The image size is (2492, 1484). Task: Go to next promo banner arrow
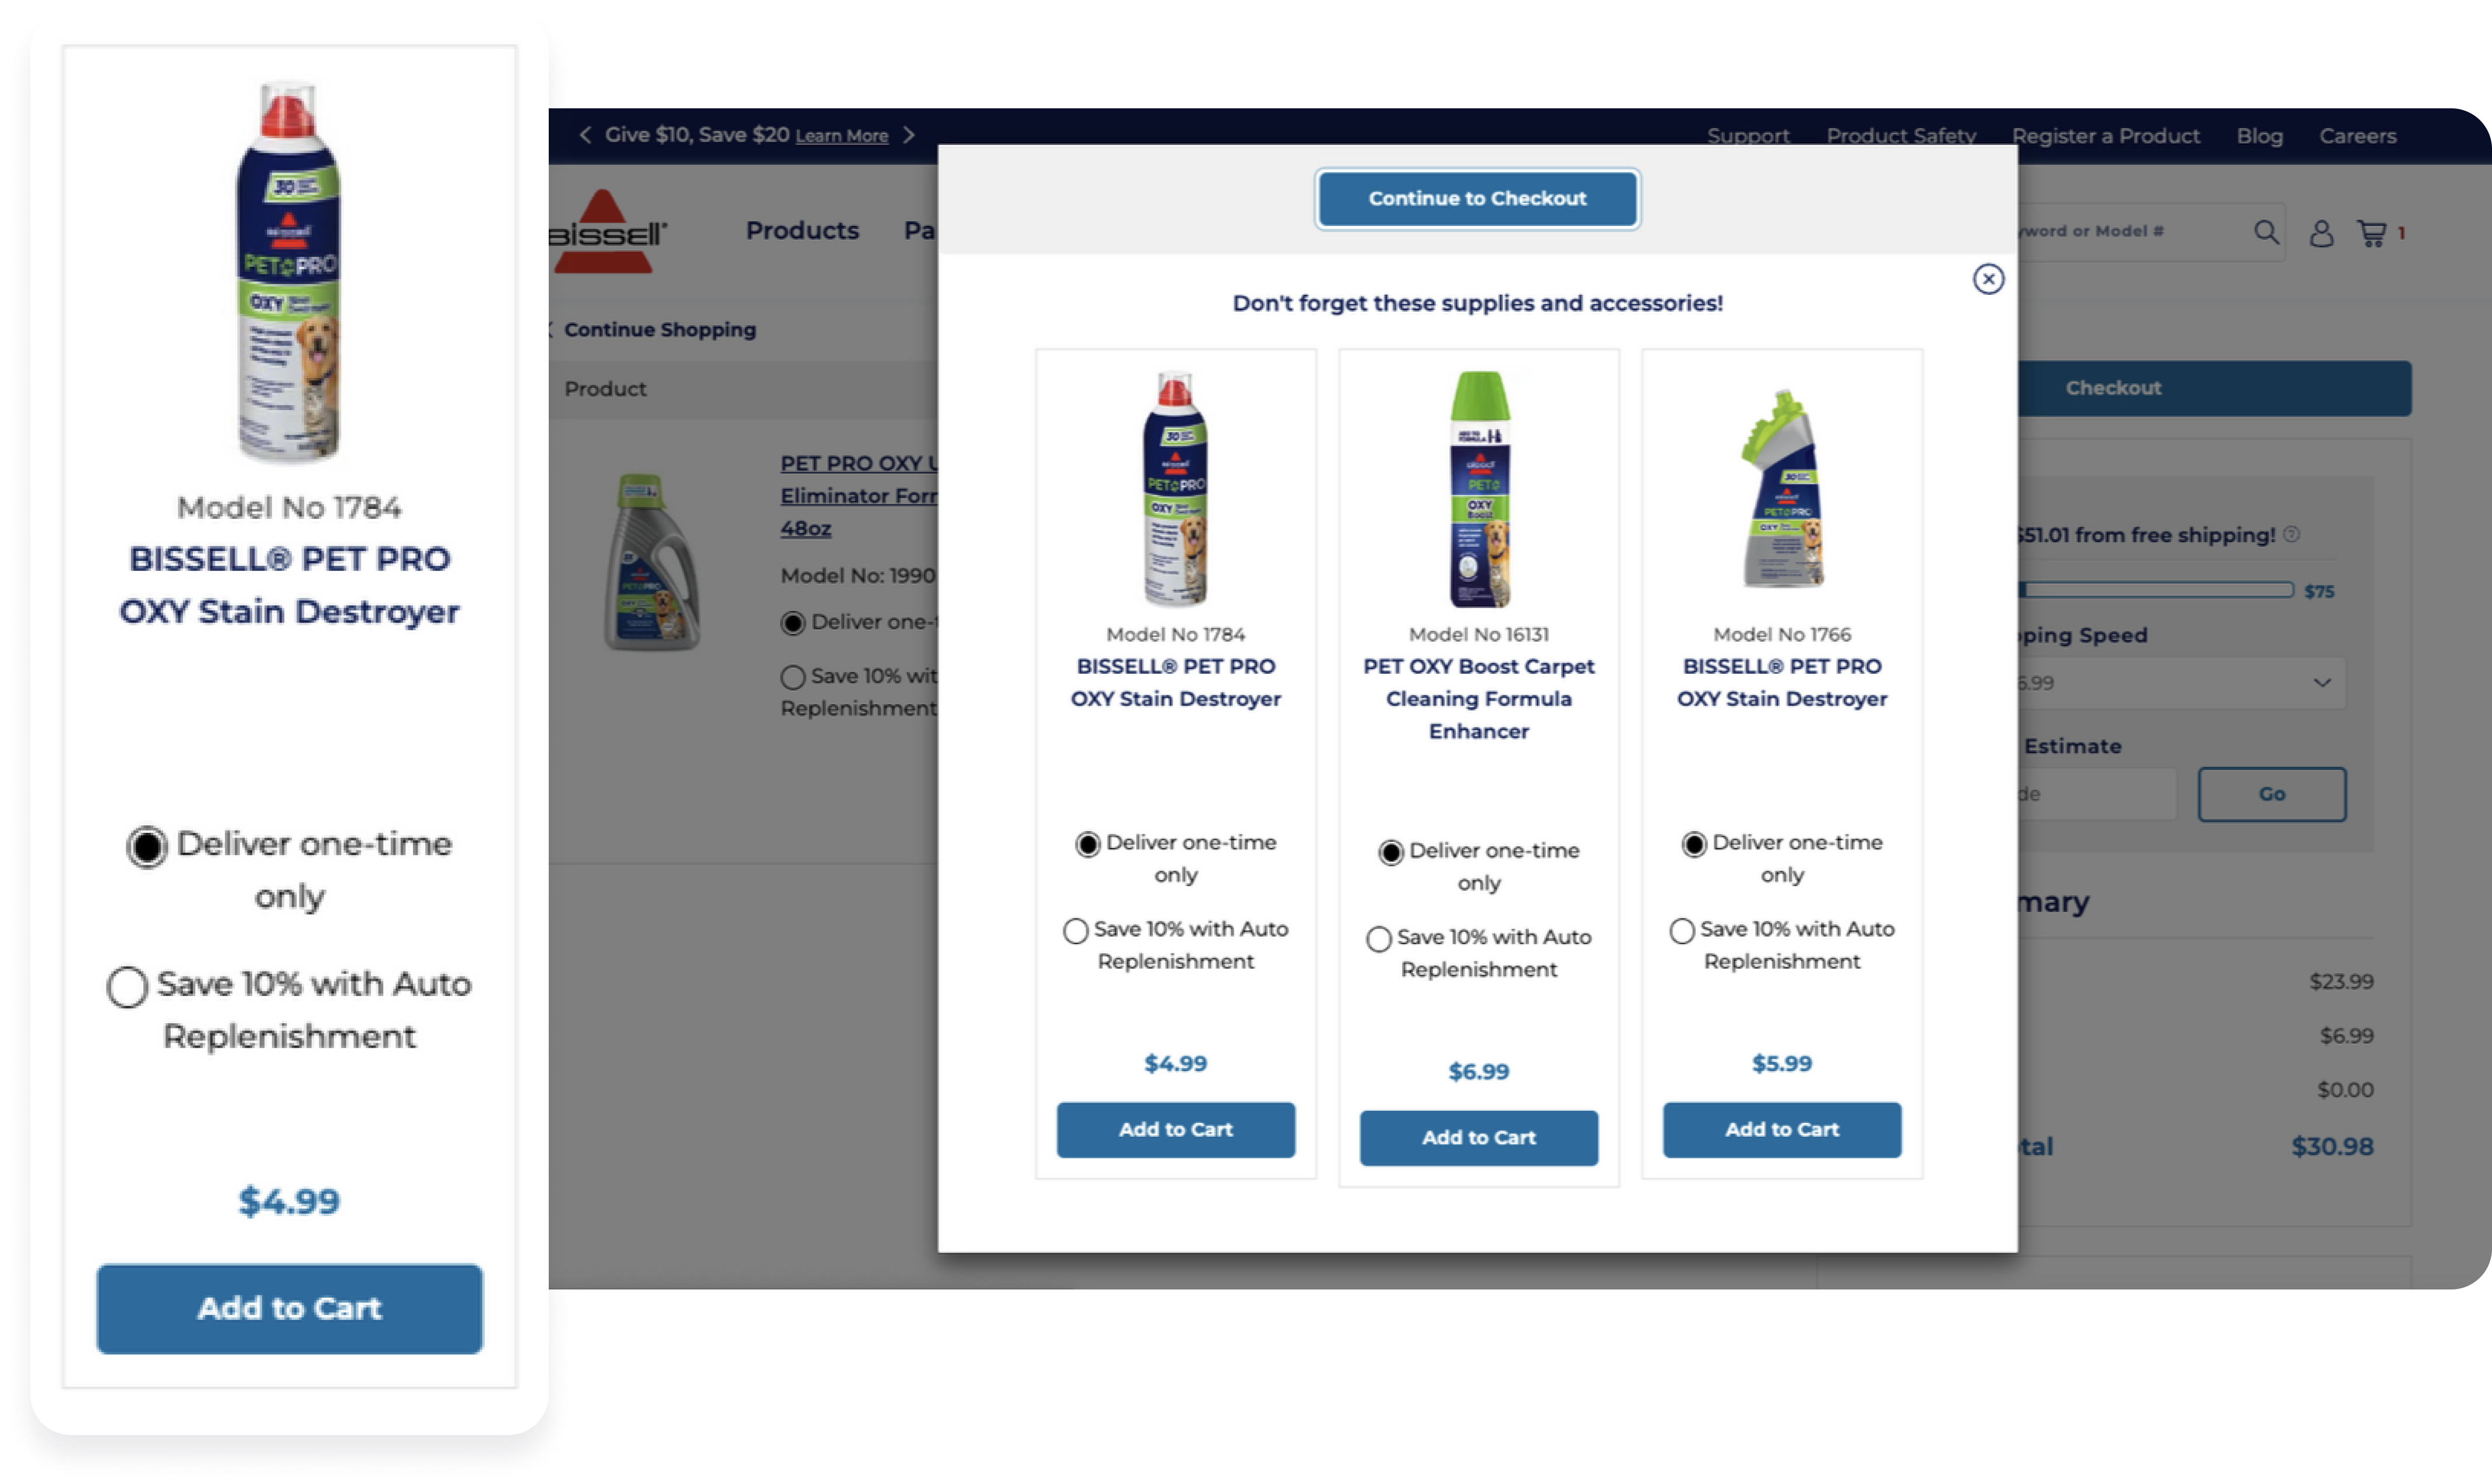click(x=908, y=135)
